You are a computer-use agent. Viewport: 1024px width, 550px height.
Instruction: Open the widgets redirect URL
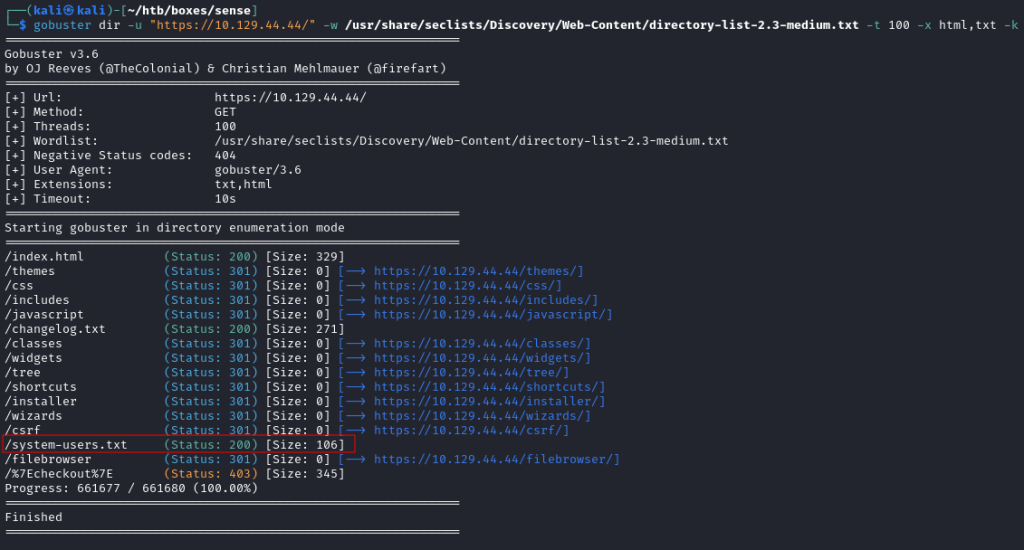(x=479, y=358)
